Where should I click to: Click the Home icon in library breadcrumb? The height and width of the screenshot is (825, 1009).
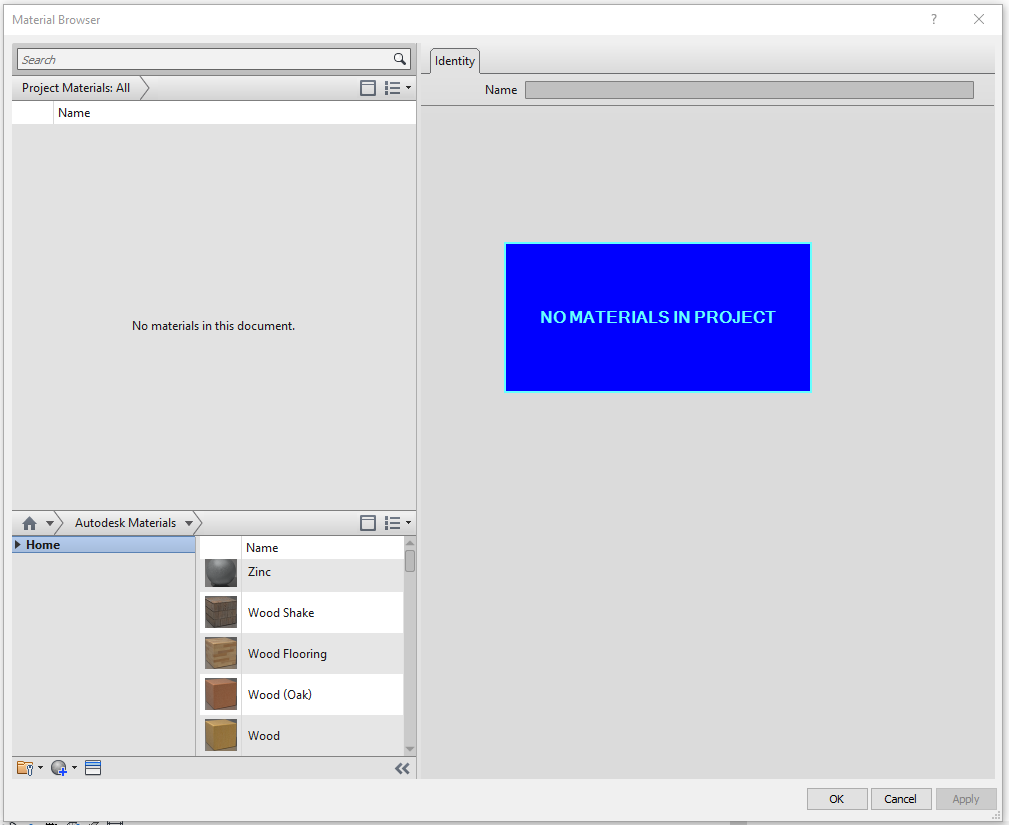30,523
